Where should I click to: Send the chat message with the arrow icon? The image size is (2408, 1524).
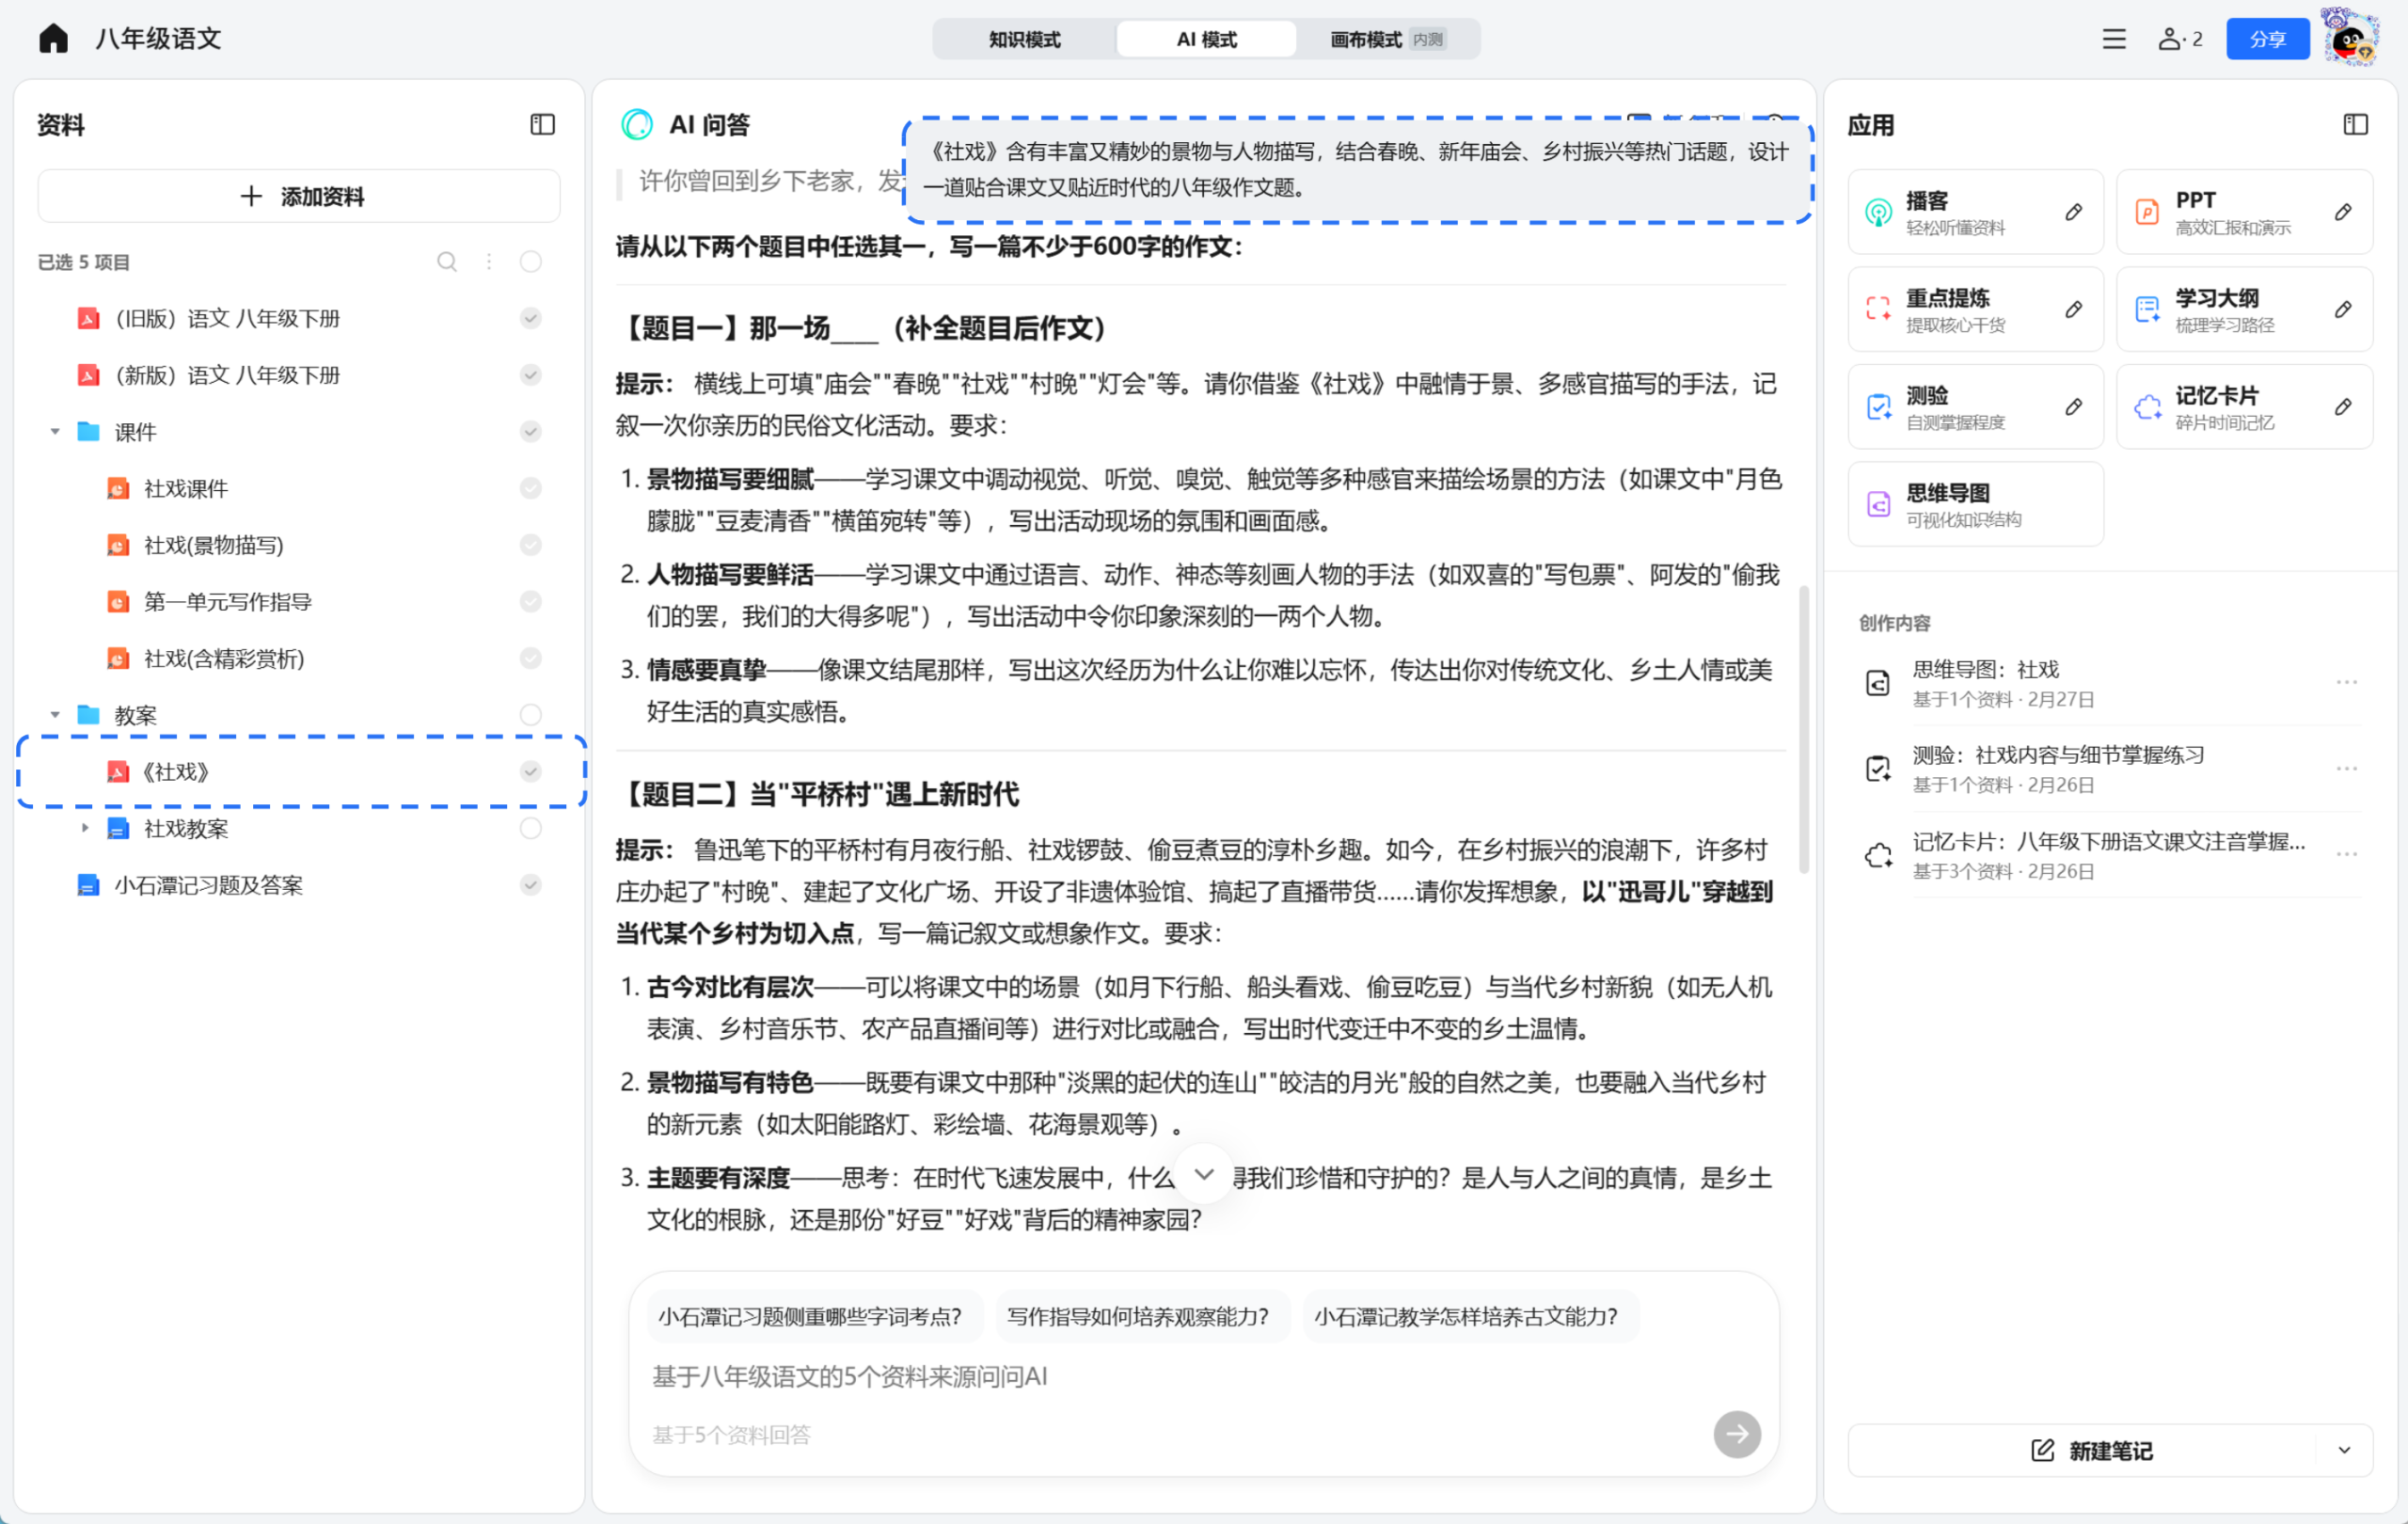click(1737, 1434)
